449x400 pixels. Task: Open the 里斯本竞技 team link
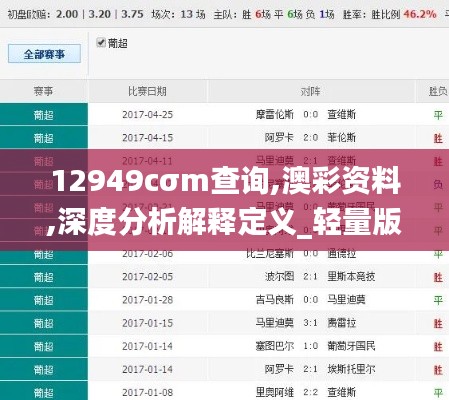click(x=351, y=276)
